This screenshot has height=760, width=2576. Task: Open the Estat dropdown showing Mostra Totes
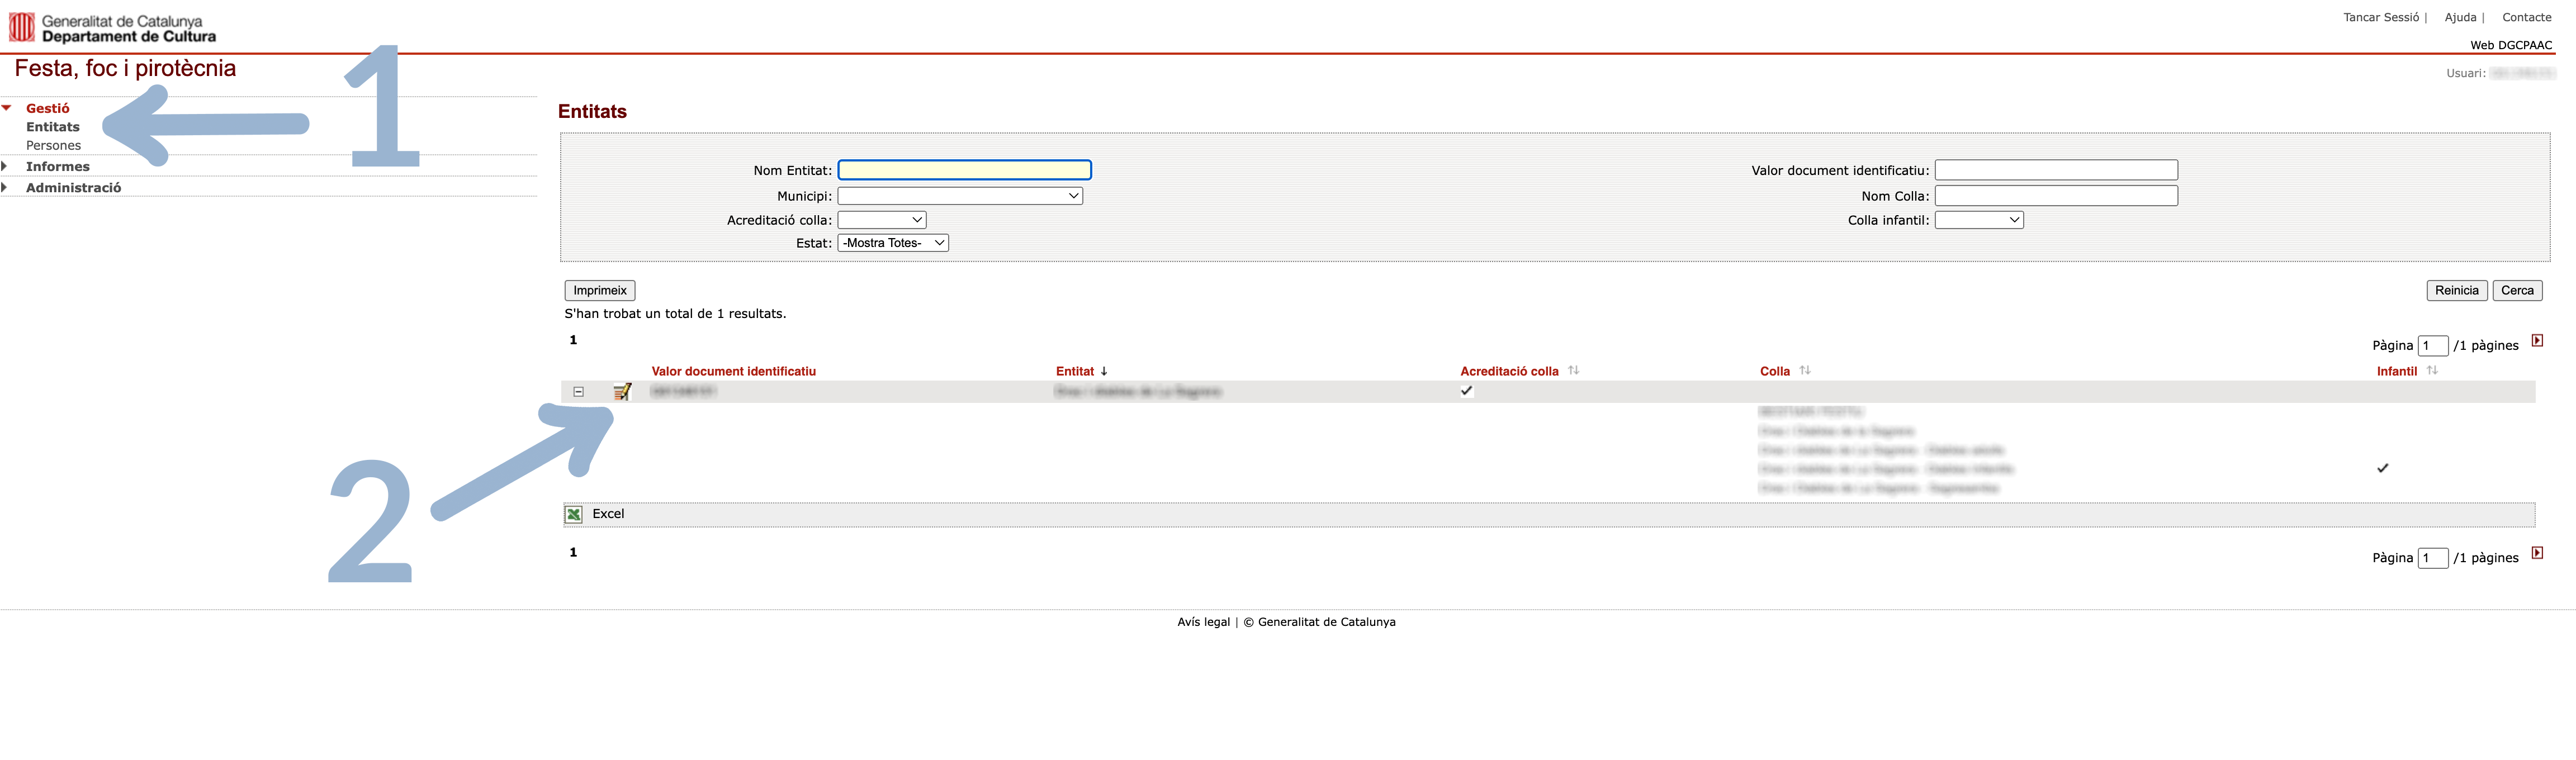click(892, 243)
